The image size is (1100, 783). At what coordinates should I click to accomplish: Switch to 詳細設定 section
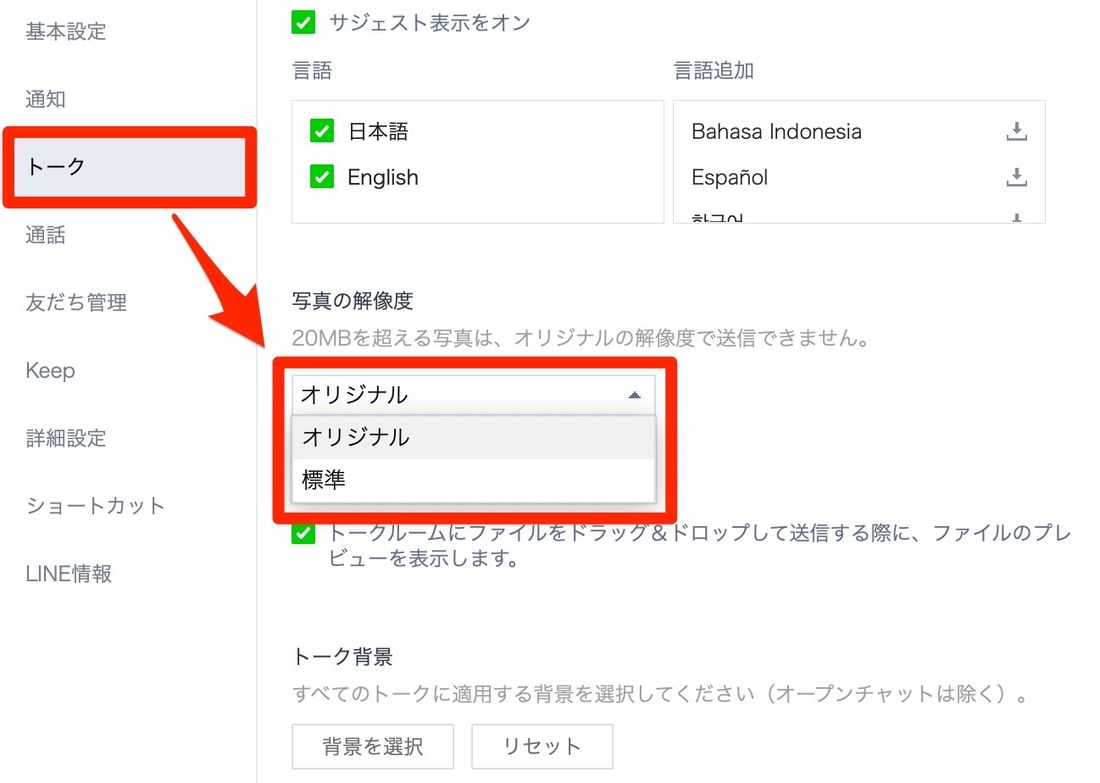(x=66, y=438)
